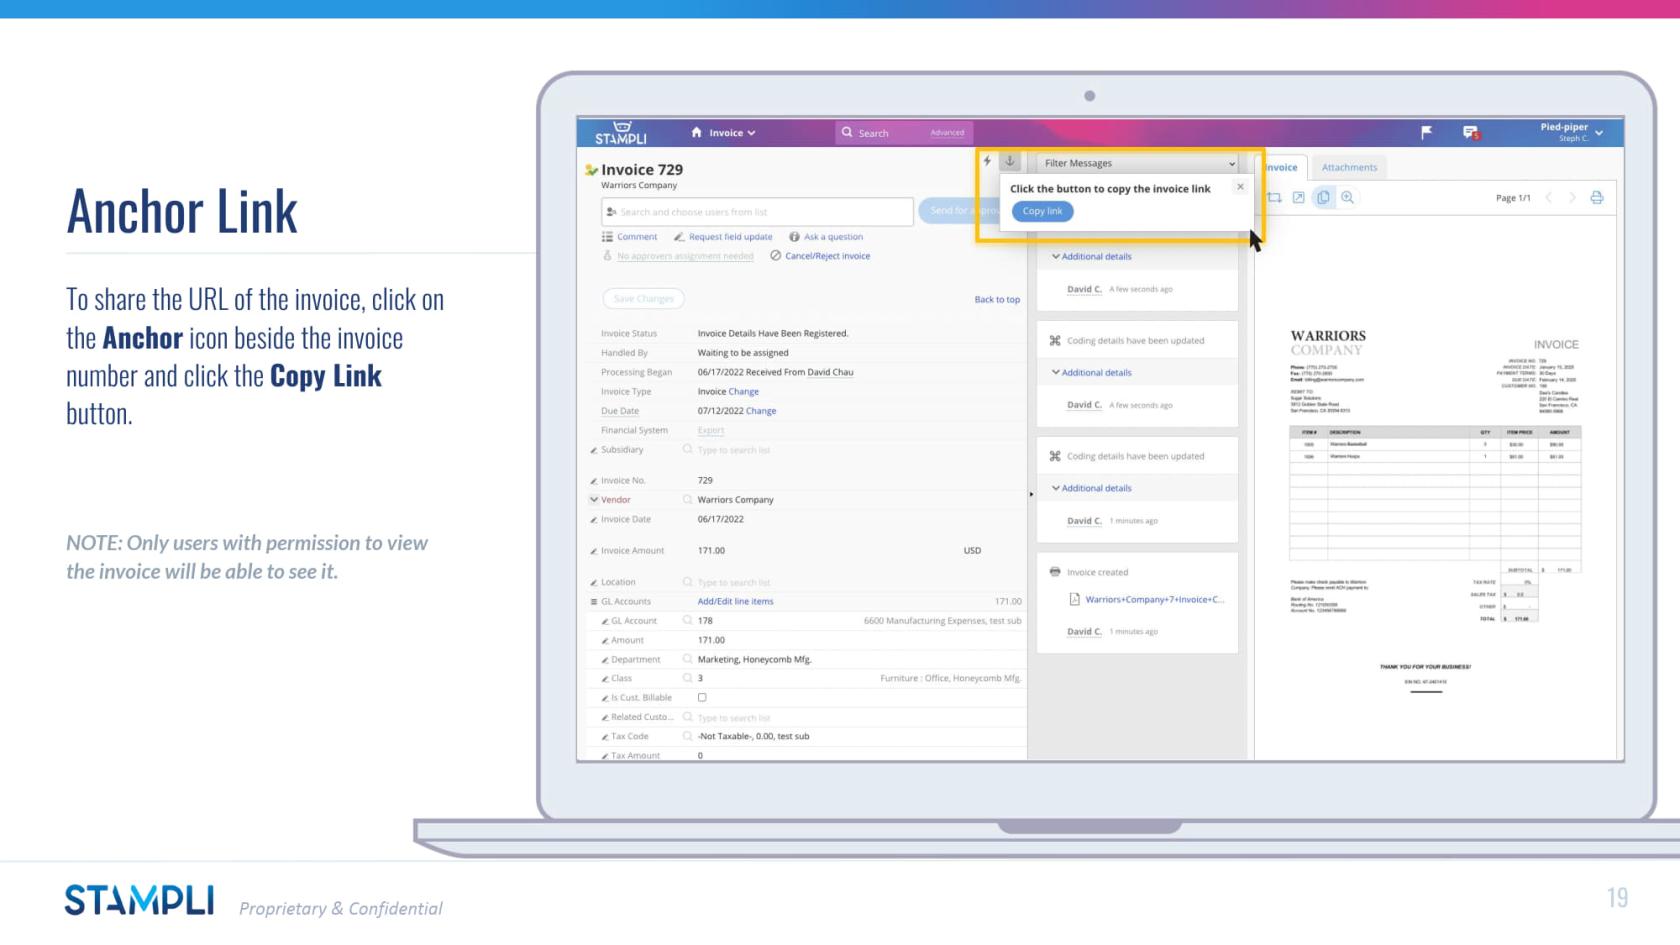Viewport: 1680px width, 945px height.
Task: Close the copy invoice link popup
Action: [1240, 187]
